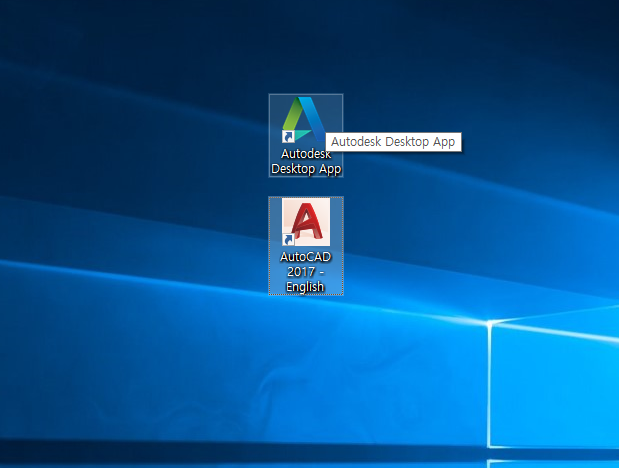619x468 pixels.
Task: Click the "AutoCAD 2017 - English" icon label
Action: coord(306,272)
